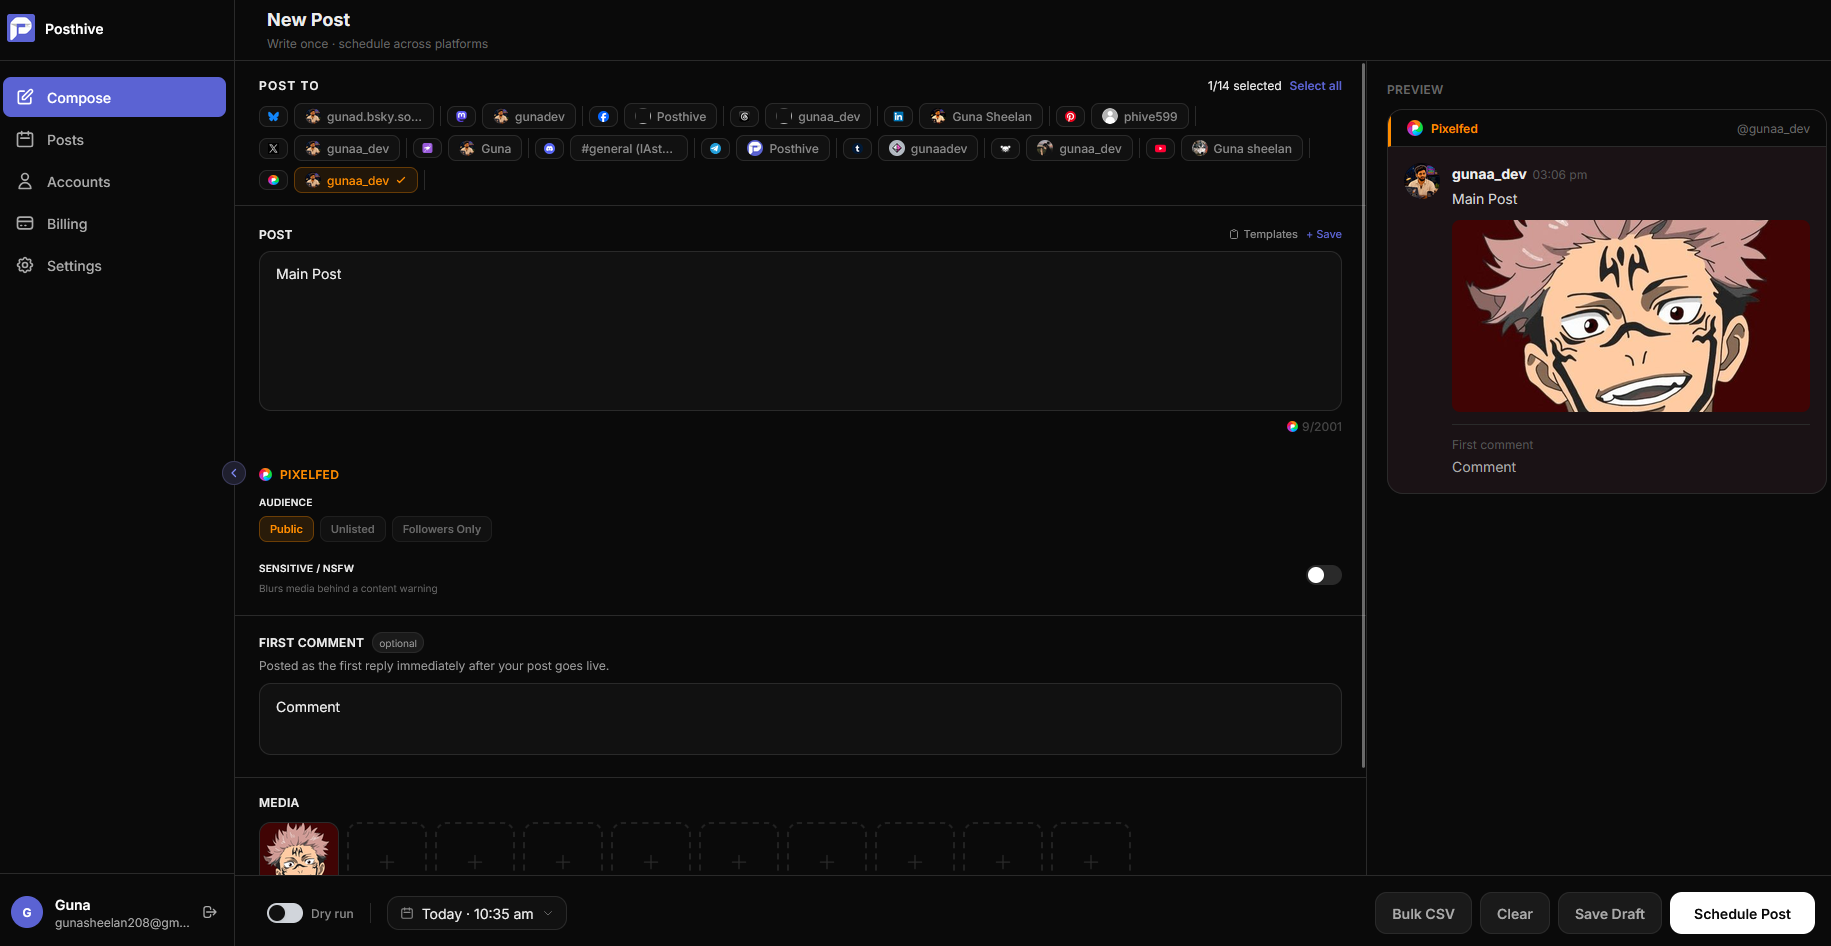The width and height of the screenshot is (1831, 946).
Task: Select the gunaadev Tumblr account chip
Action: click(x=928, y=149)
